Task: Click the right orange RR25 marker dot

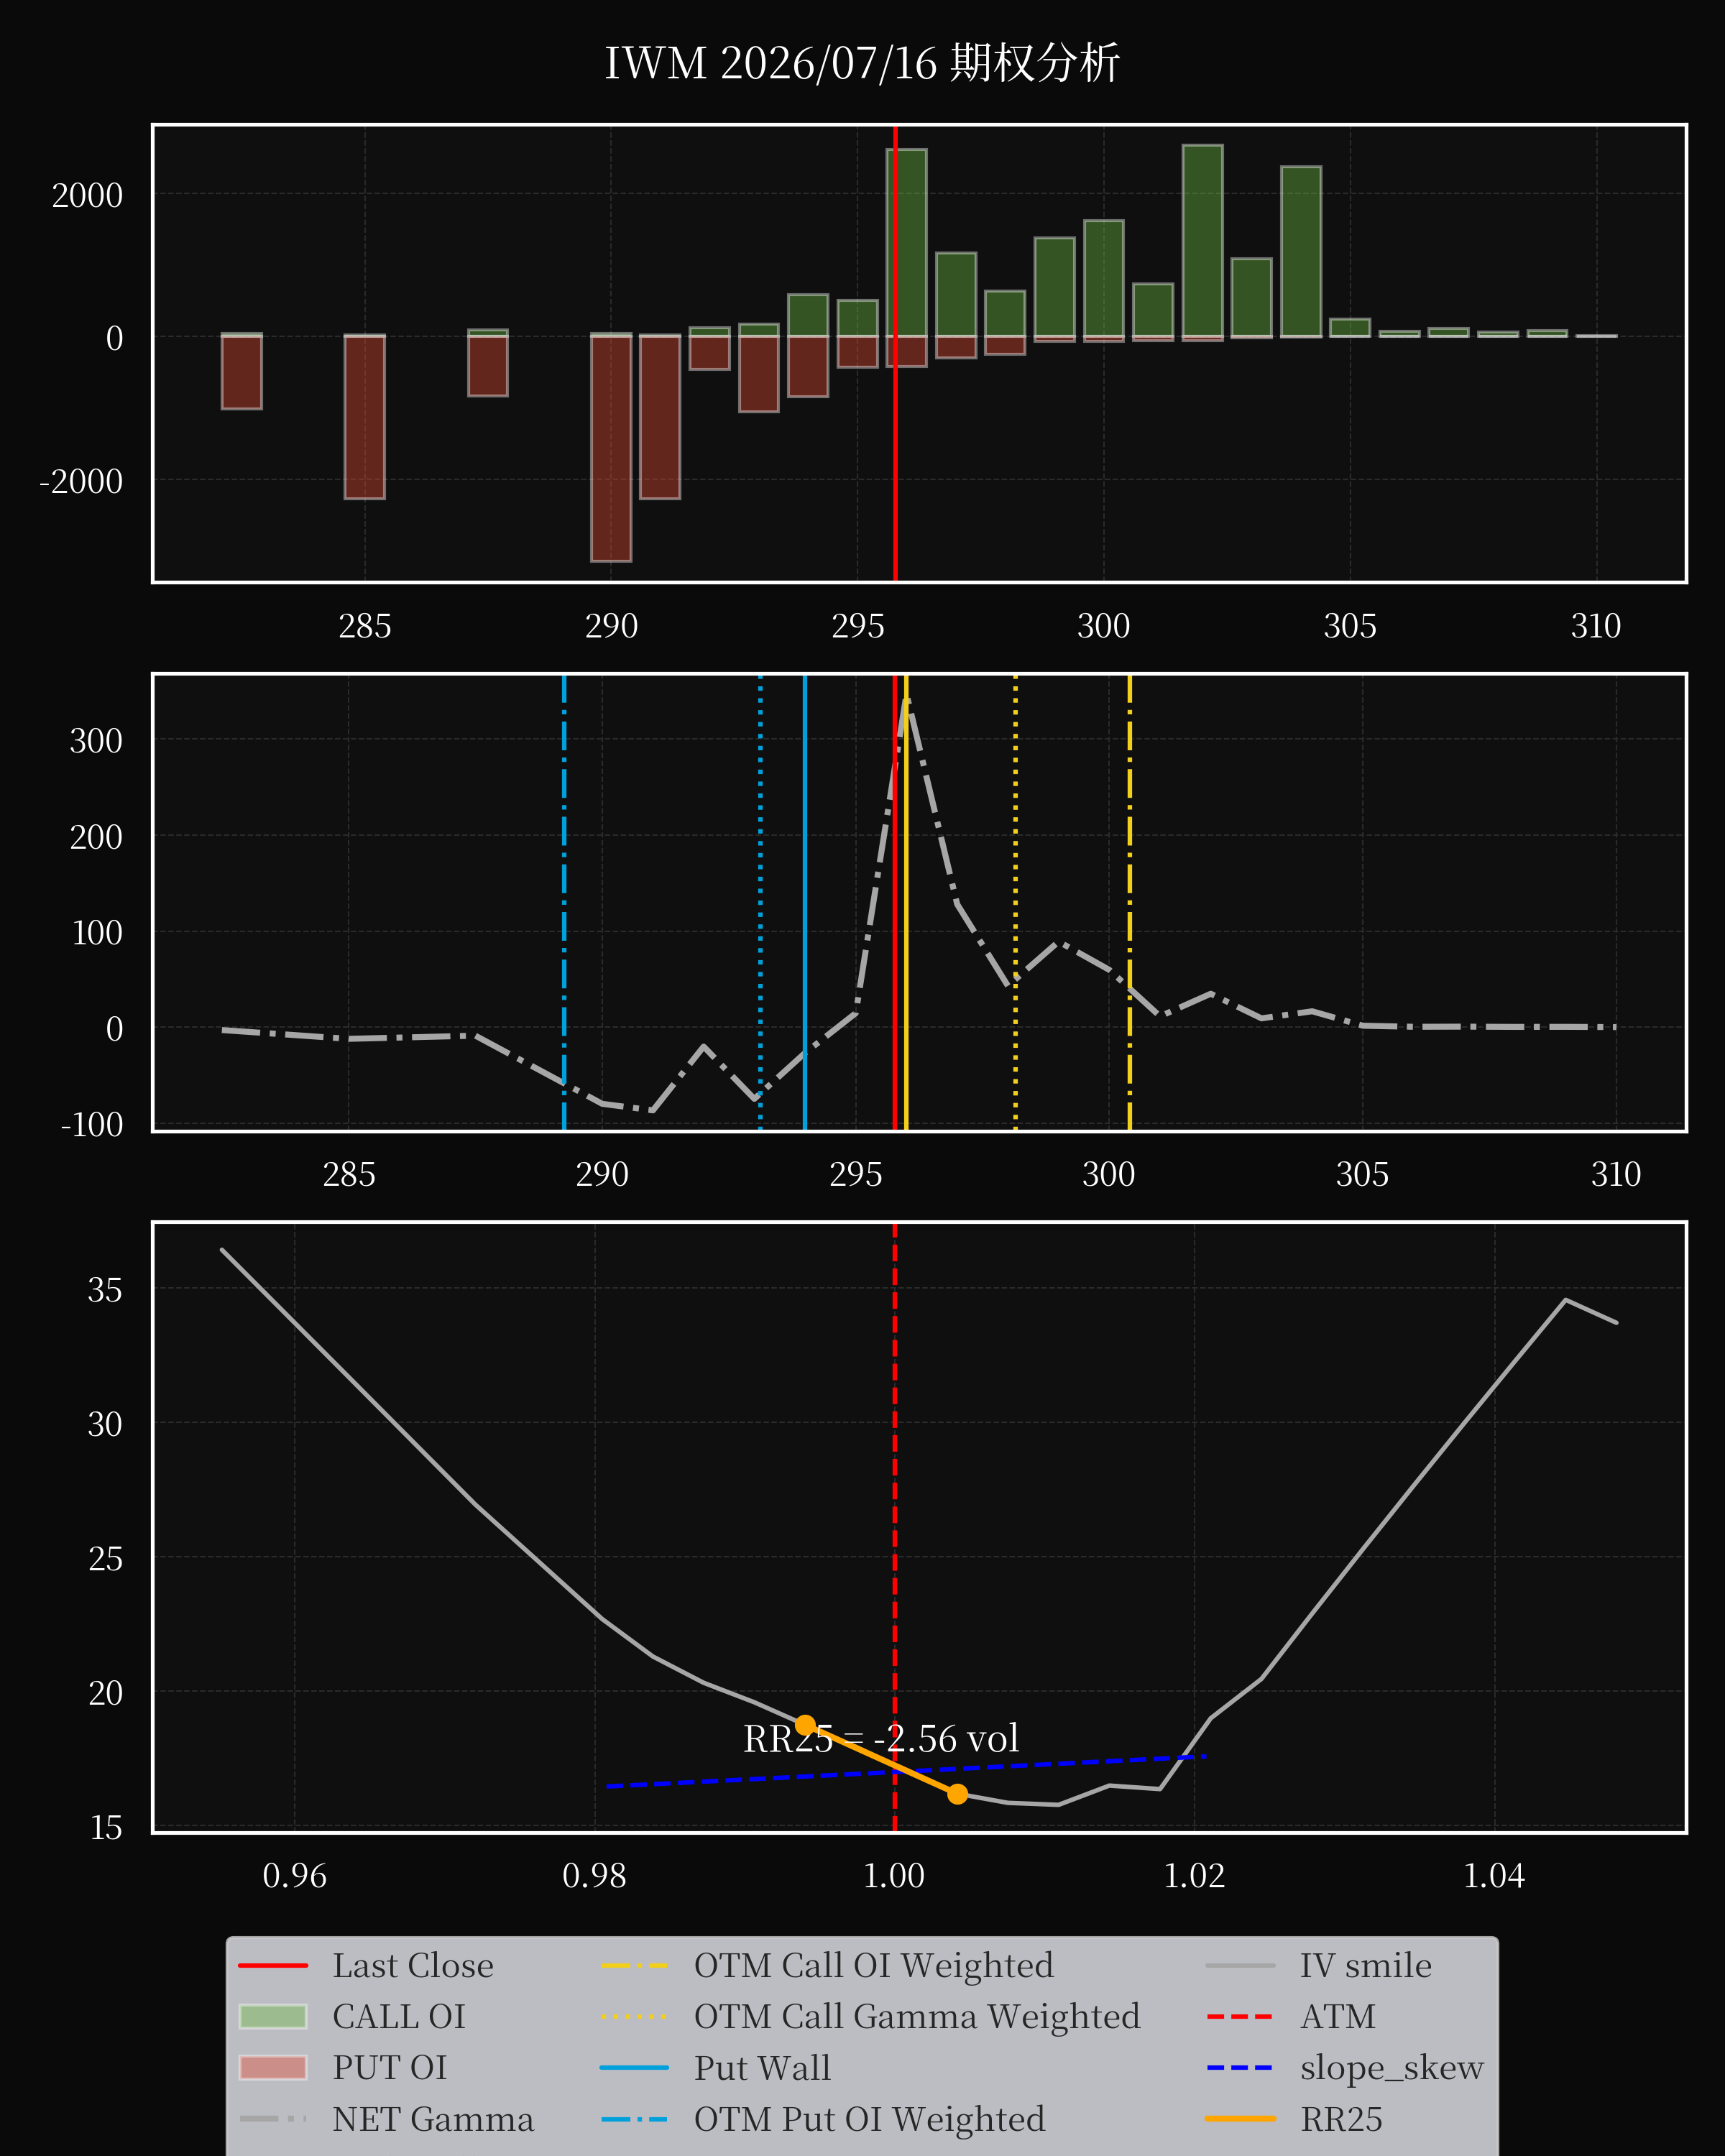Action: [957, 1794]
